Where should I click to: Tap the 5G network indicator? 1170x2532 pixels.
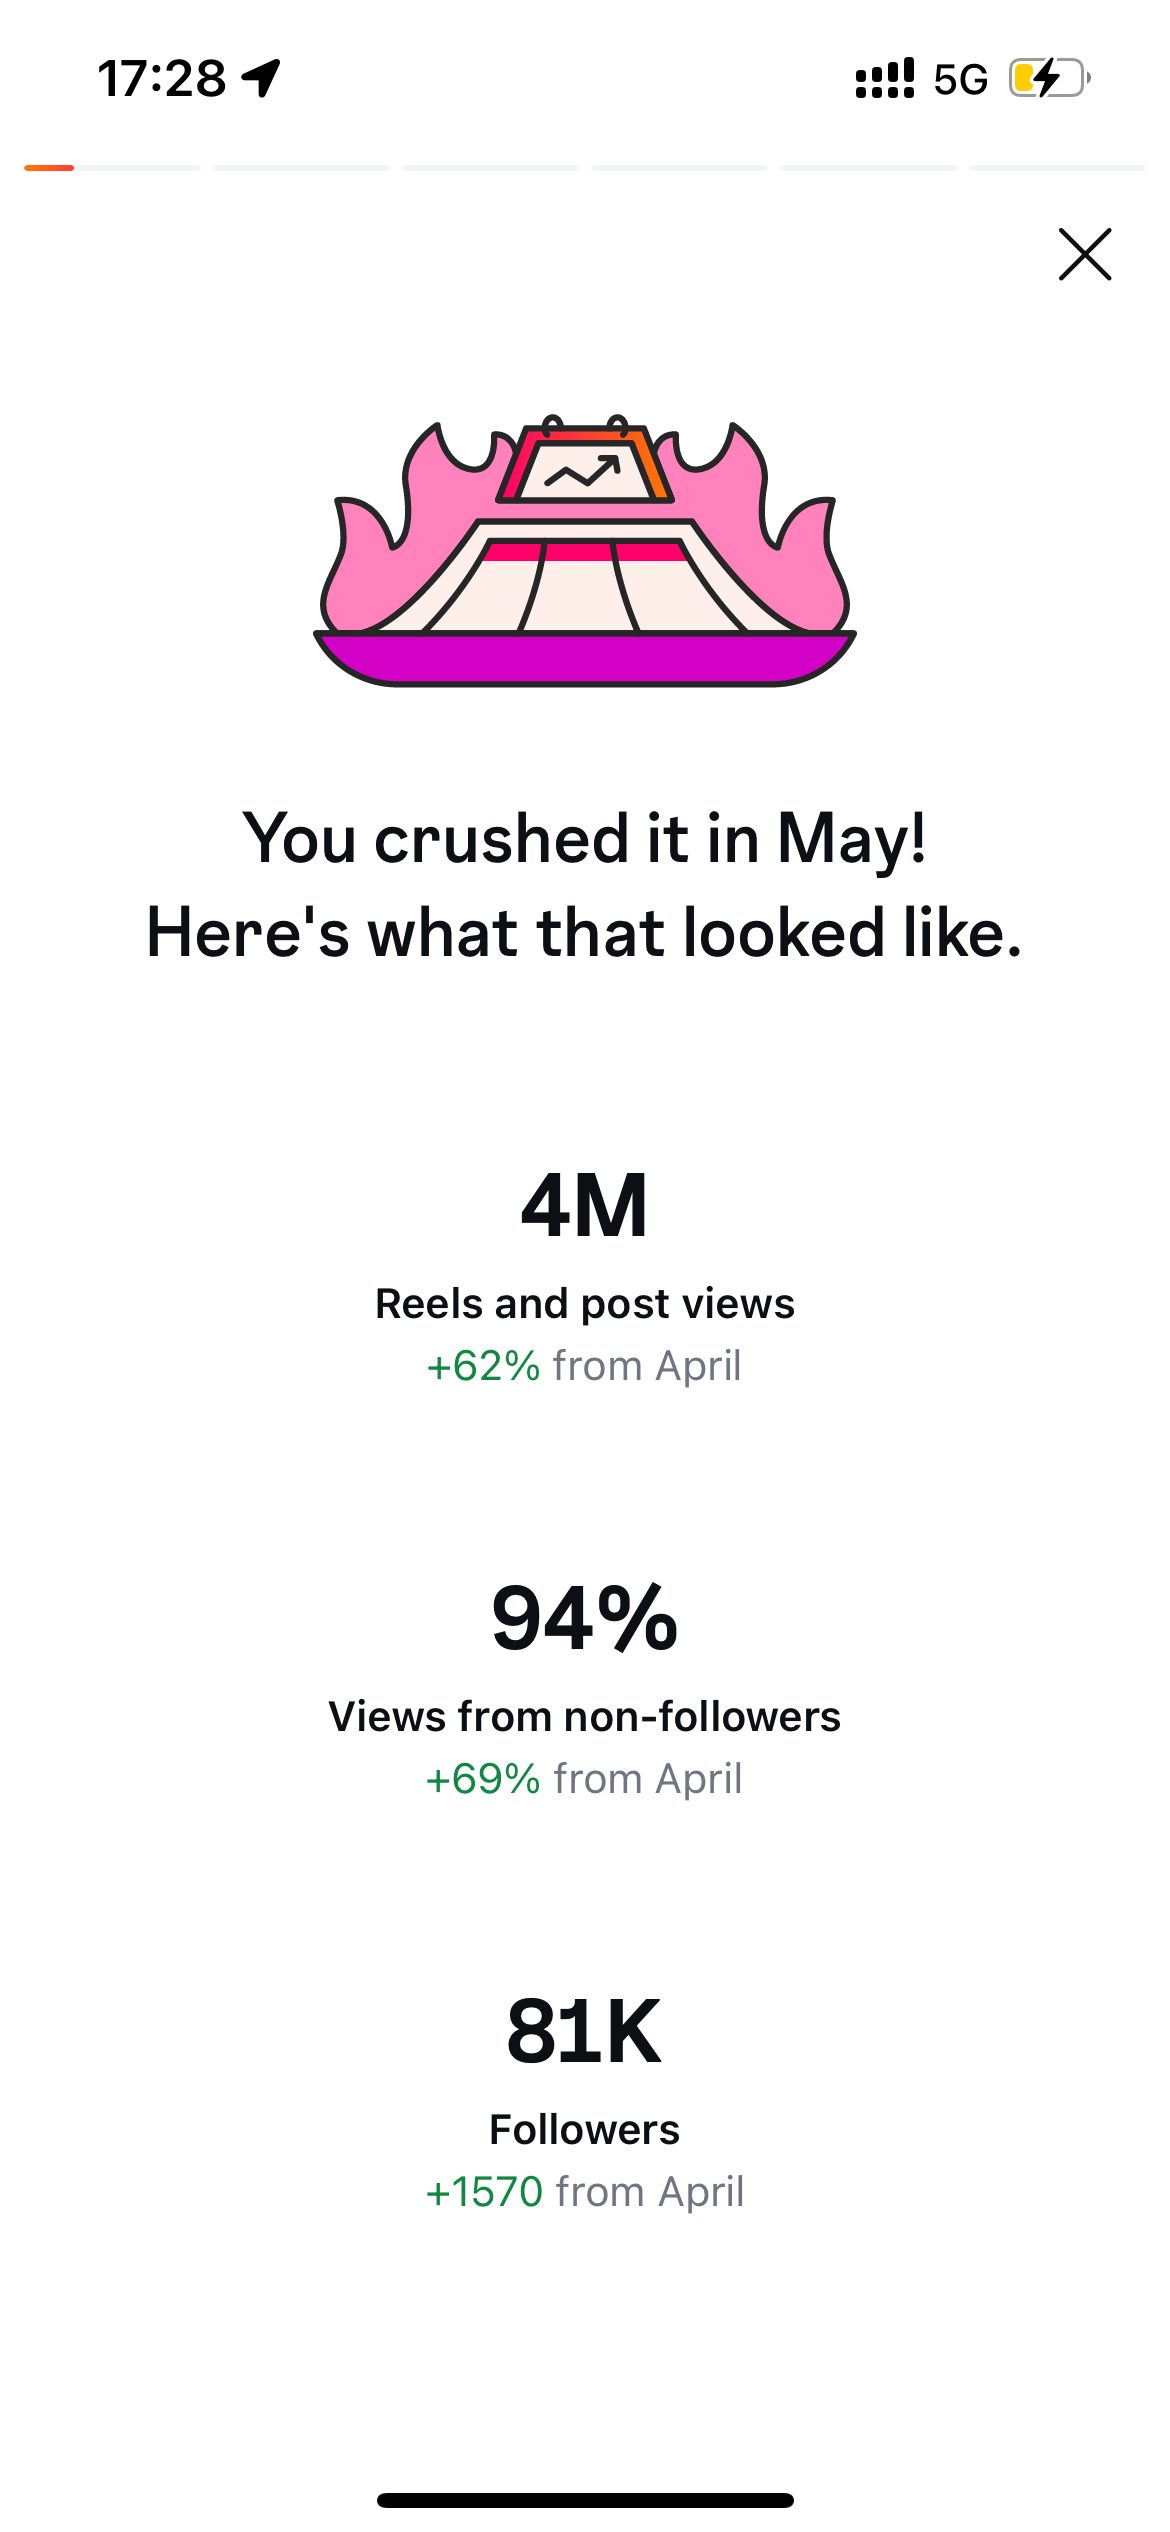961,79
